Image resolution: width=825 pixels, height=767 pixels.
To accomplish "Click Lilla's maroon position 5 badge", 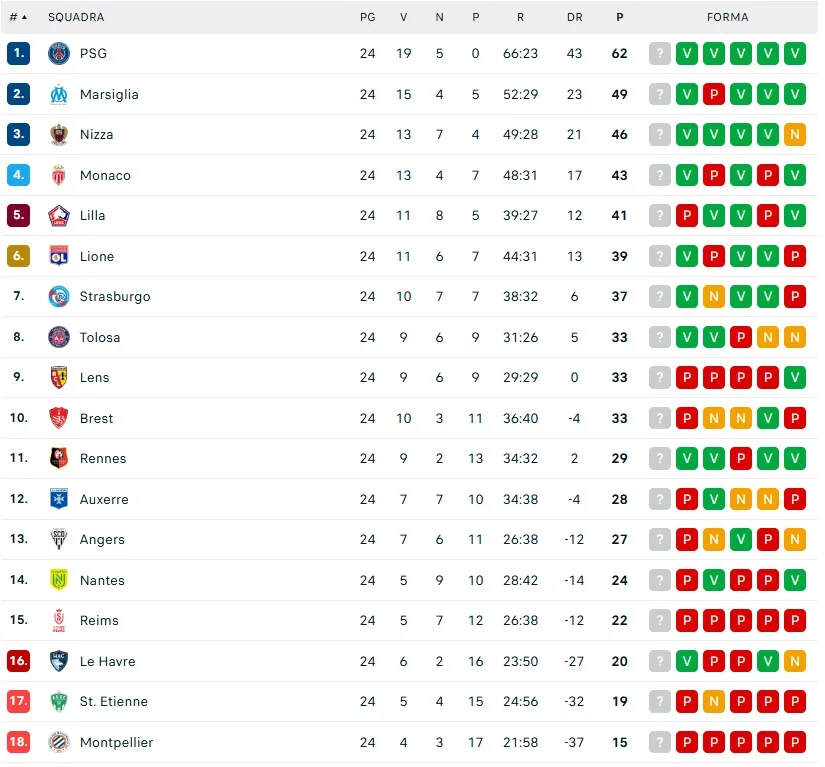I will pyautogui.click(x=18, y=216).
